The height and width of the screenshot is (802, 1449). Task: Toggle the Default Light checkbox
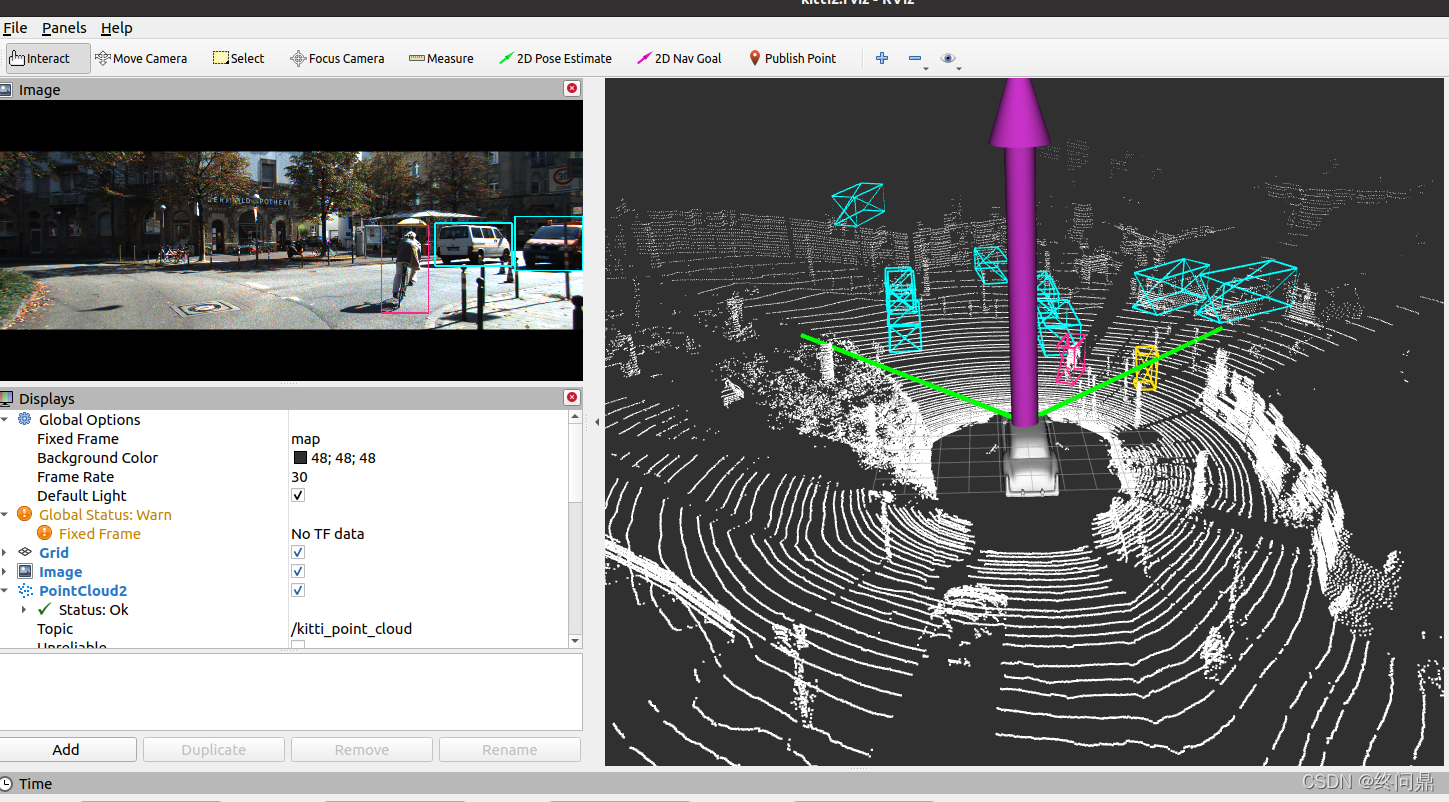tap(298, 495)
